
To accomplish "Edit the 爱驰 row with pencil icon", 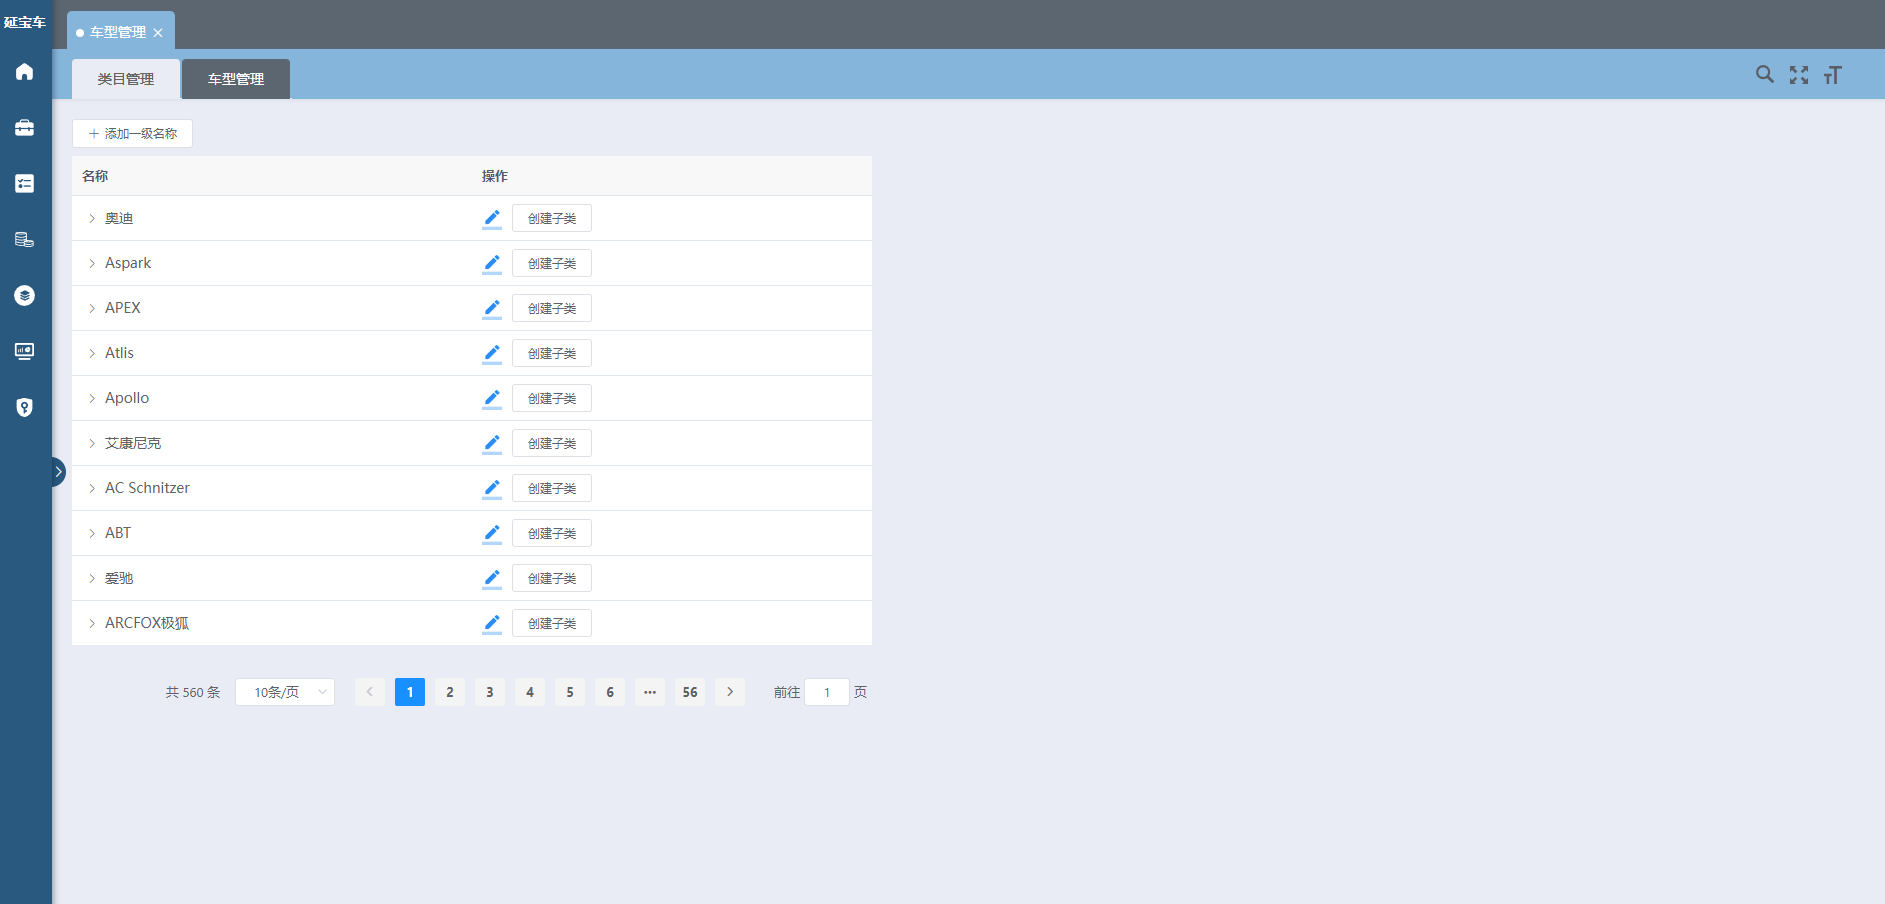I will coord(492,579).
